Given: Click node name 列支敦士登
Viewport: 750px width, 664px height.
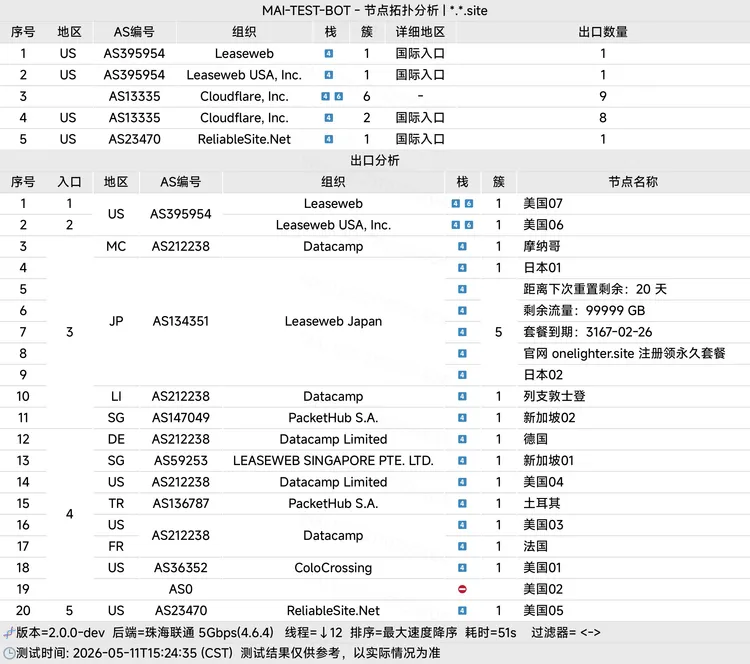Looking at the screenshot, I should pos(554,396).
